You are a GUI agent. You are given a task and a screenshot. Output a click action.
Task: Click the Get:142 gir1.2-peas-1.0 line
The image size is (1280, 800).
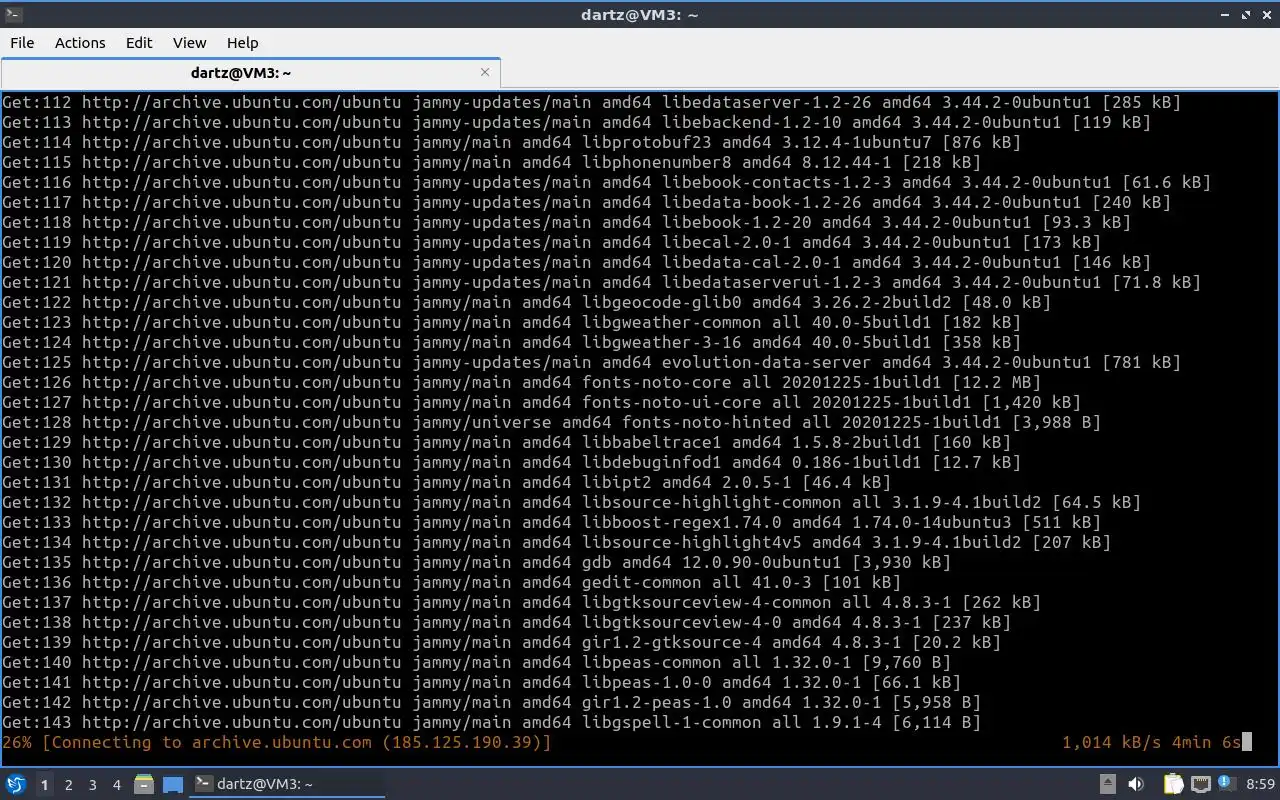tap(491, 702)
